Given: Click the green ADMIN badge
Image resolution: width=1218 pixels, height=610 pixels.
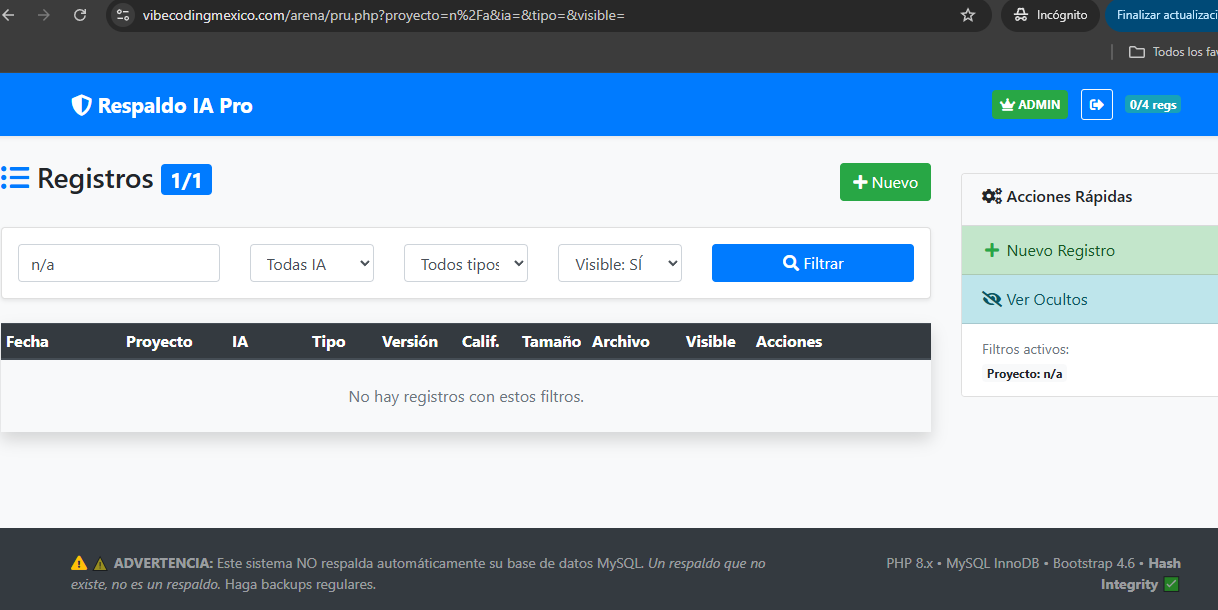Looking at the screenshot, I should click(x=1029, y=104).
